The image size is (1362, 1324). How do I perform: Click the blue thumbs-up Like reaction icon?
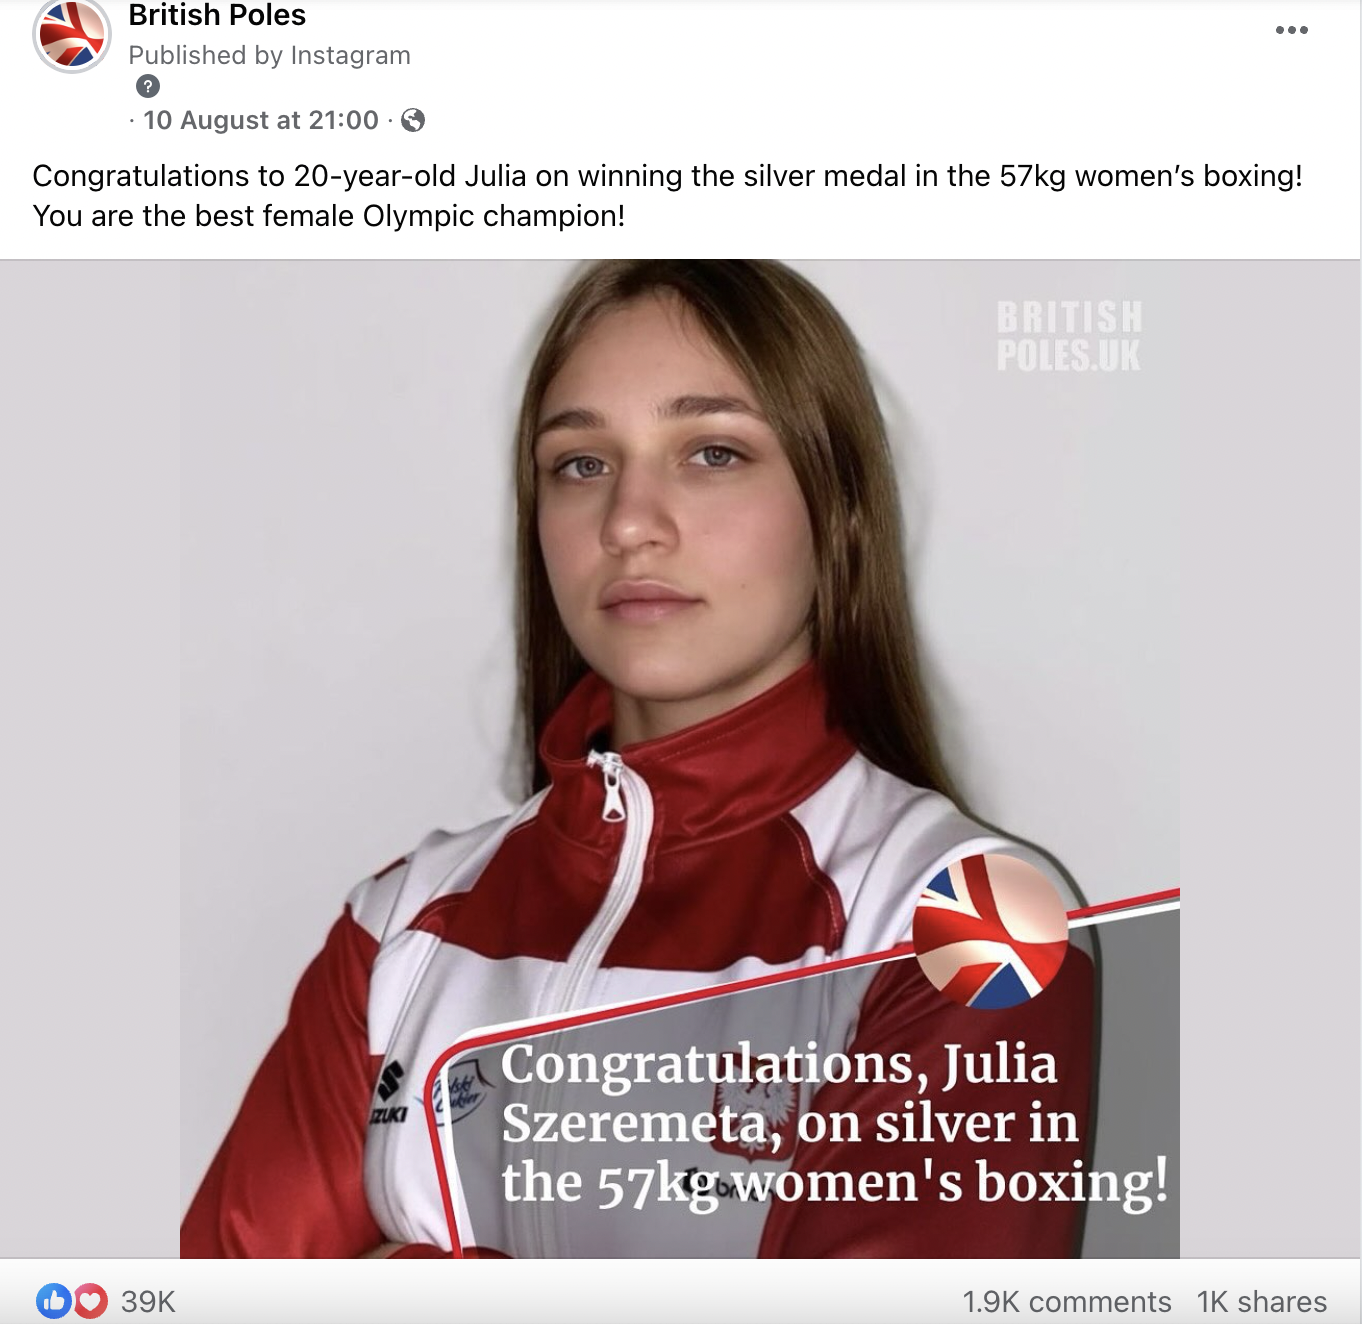54,1301
